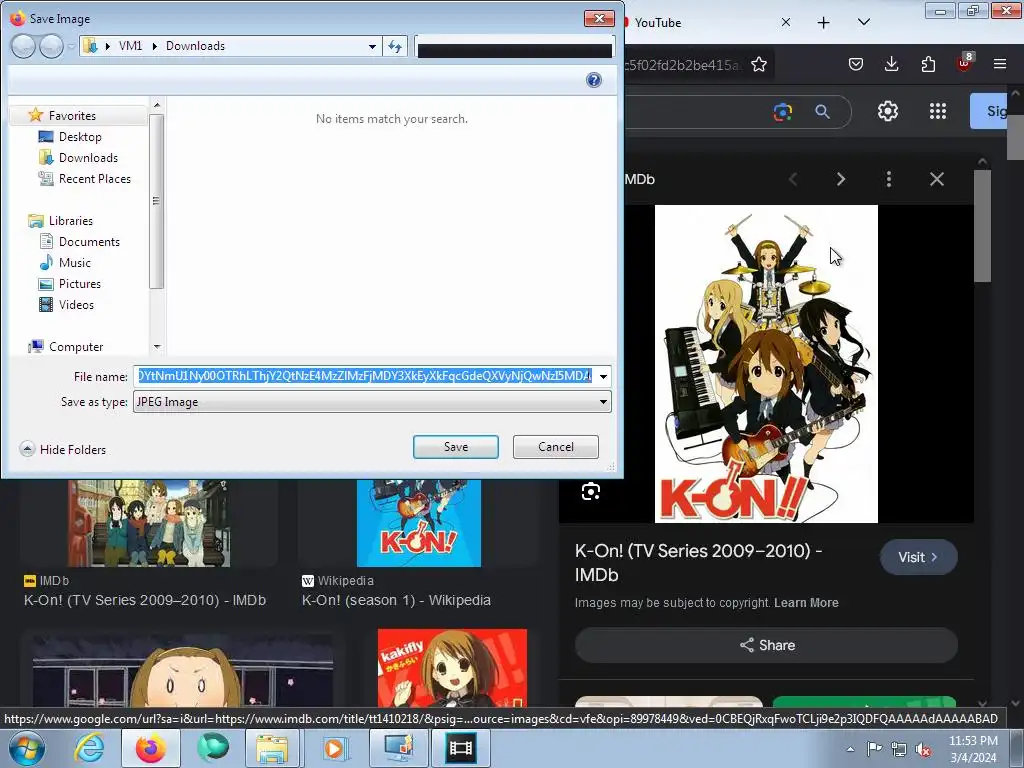Bookmark page with the star icon

coord(759,64)
